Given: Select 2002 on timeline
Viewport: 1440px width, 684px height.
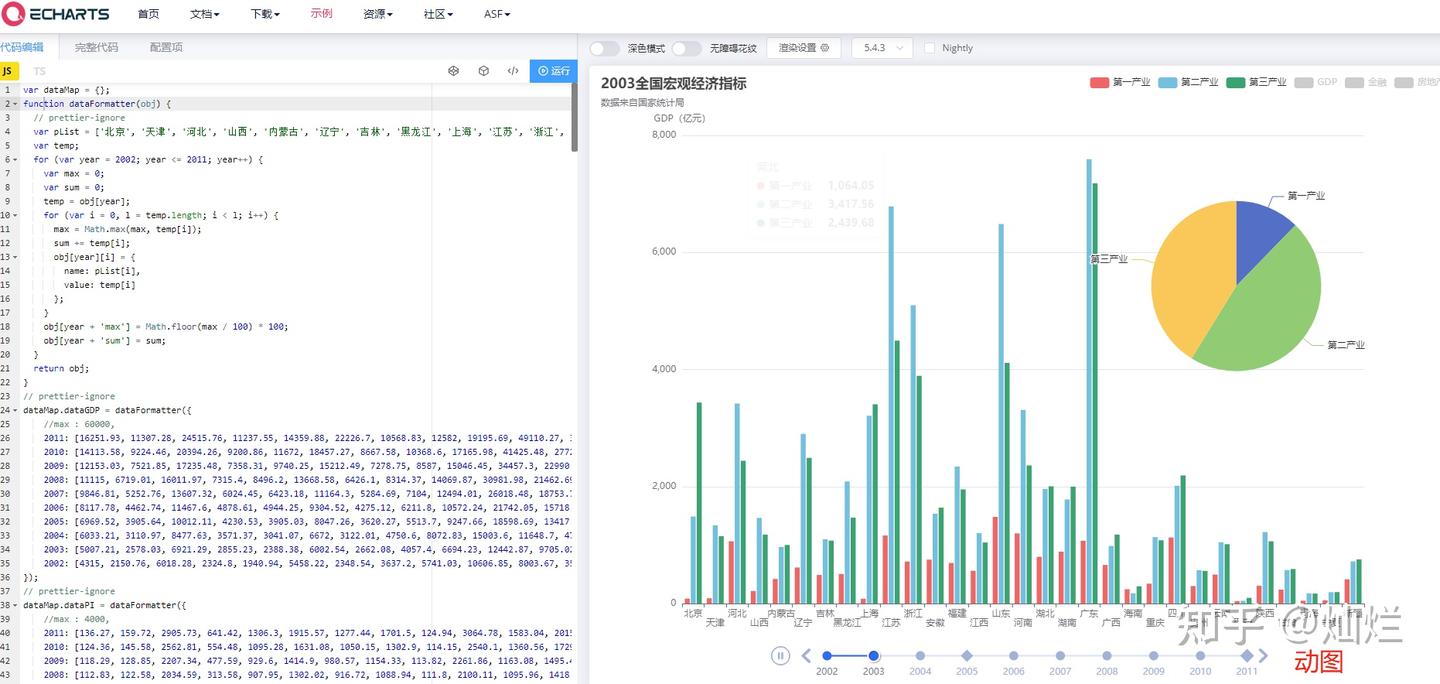Looking at the screenshot, I should (x=827, y=656).
